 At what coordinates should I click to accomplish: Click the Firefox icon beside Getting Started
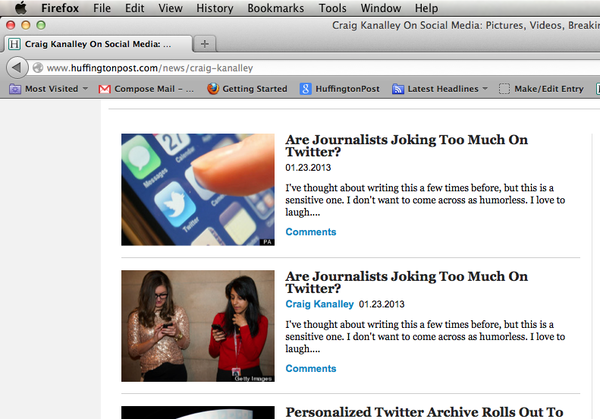(213, 89)
